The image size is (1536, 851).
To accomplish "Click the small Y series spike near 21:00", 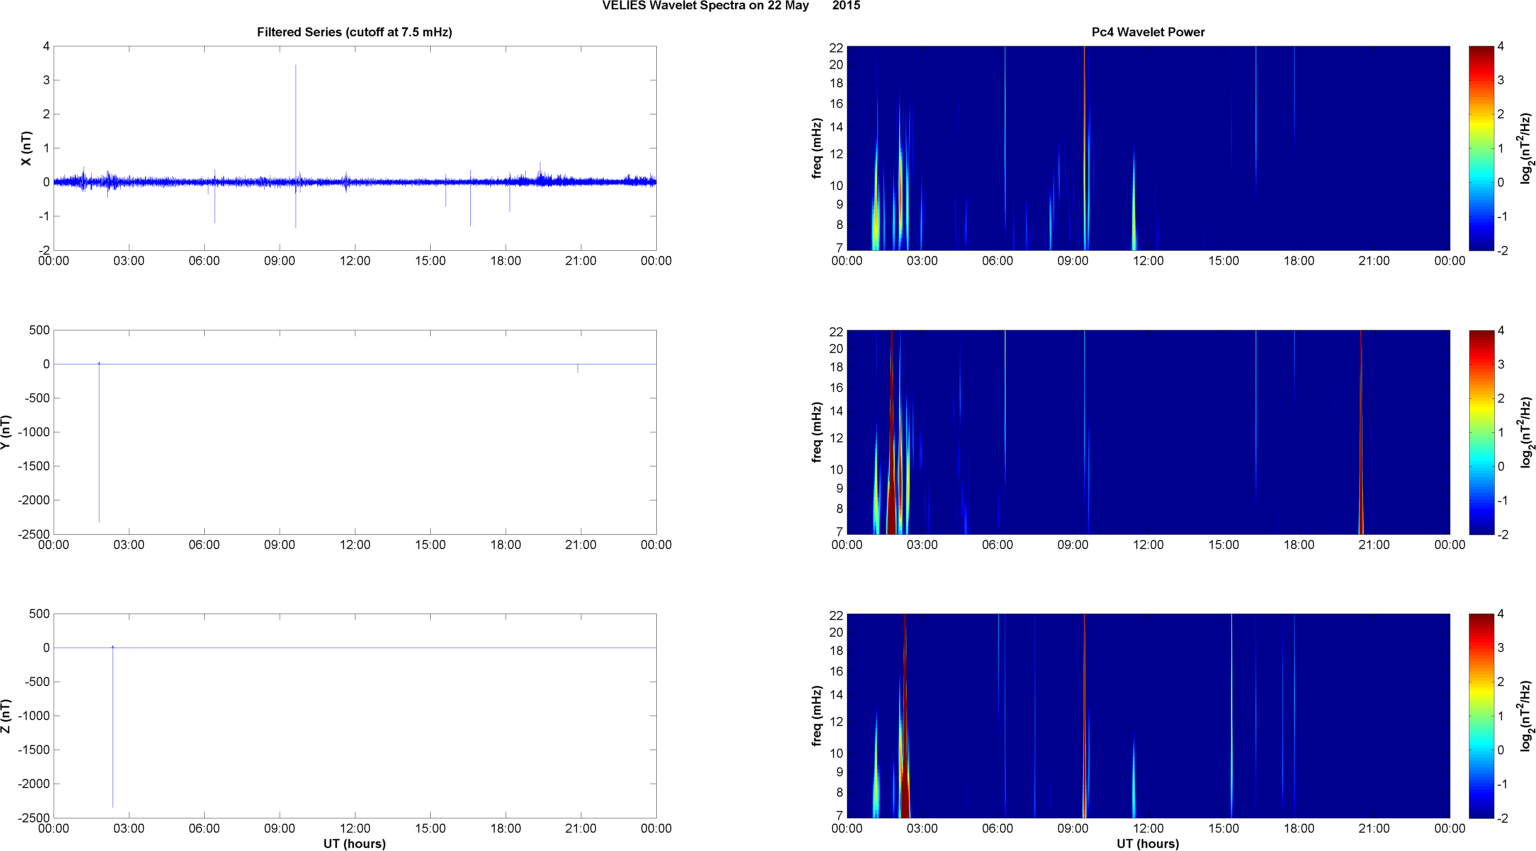I will (578, 368).
